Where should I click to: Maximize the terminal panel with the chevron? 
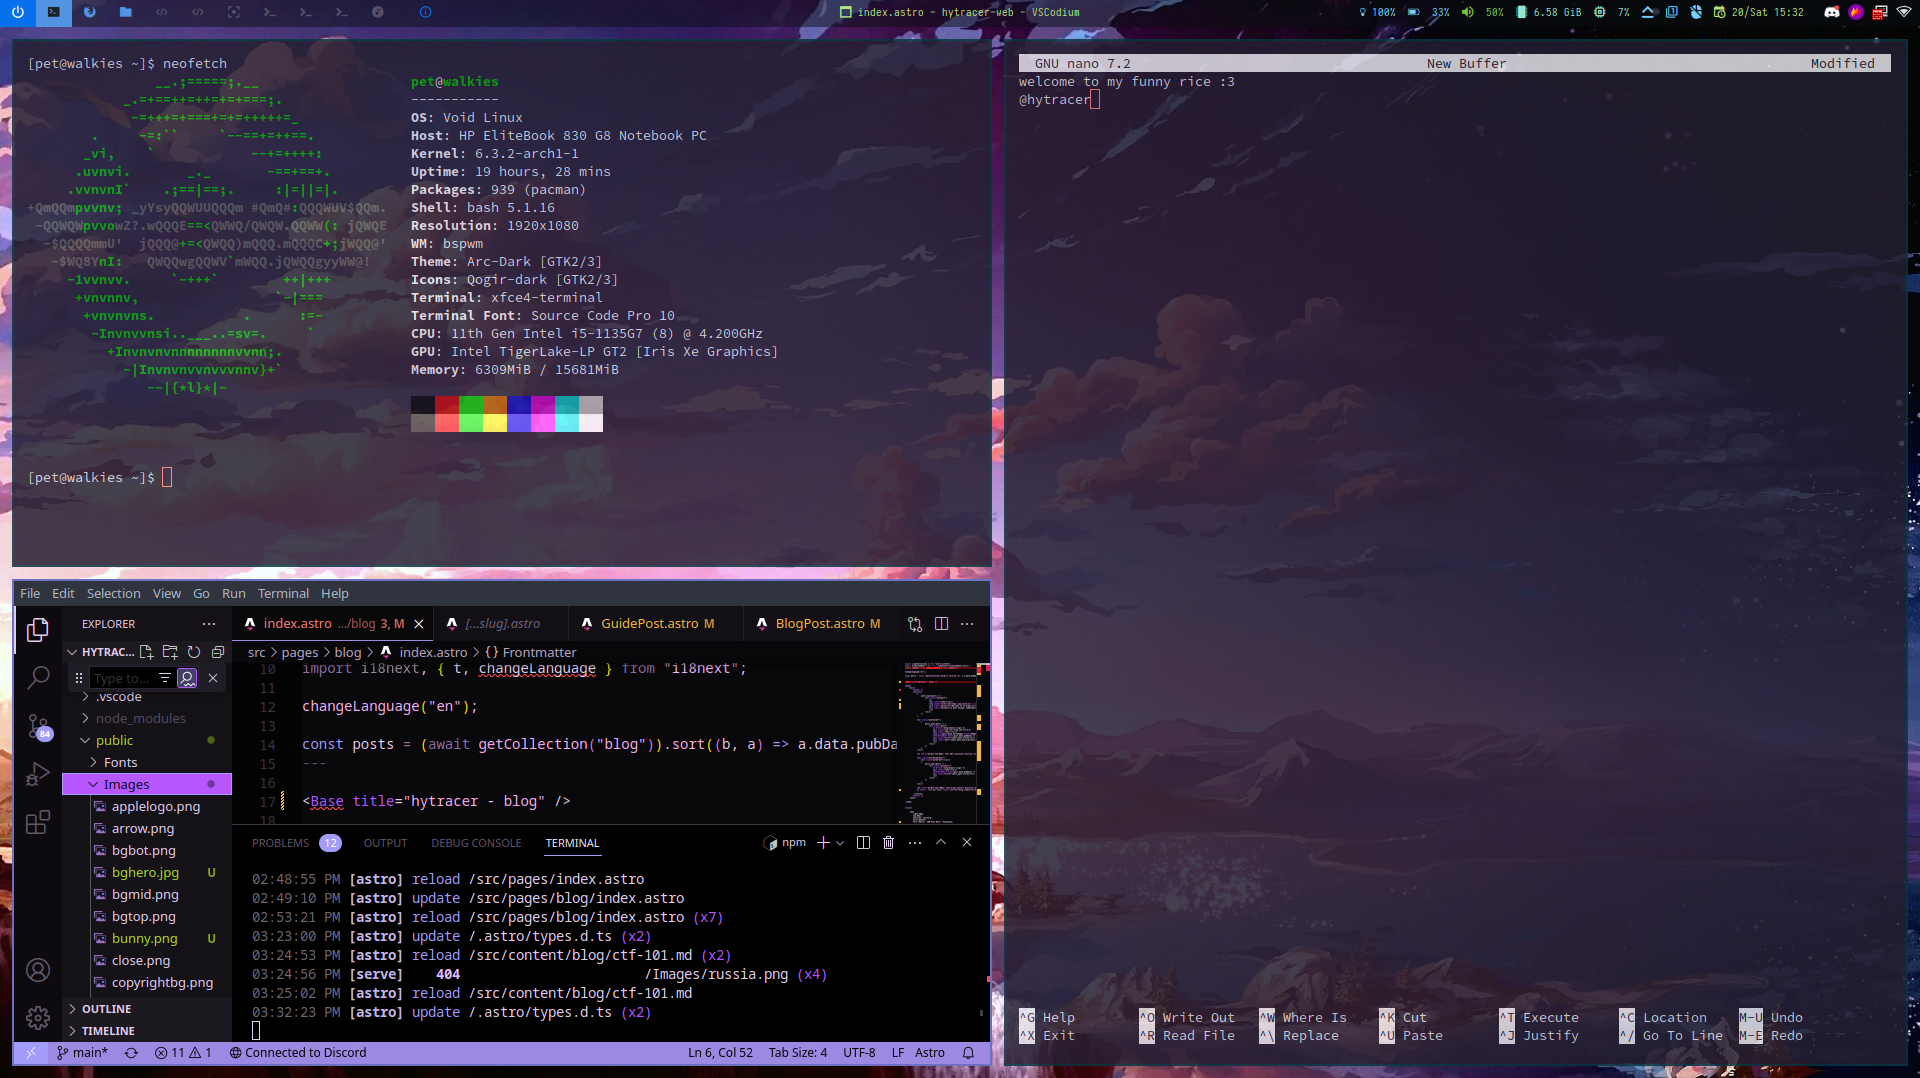(941, 843)
